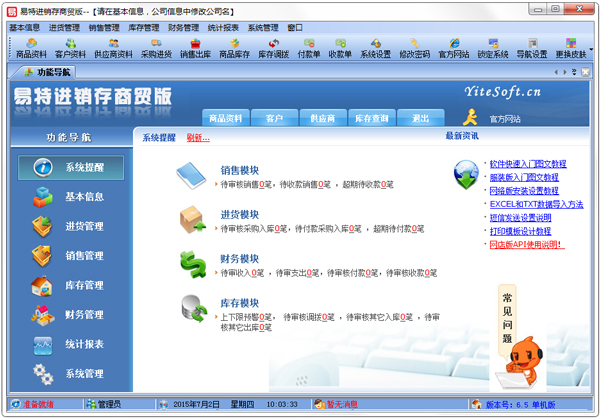Click 锁定系统 toolbar icon
This screenshot has width=600, height=418.
click(x=493, y=49)
